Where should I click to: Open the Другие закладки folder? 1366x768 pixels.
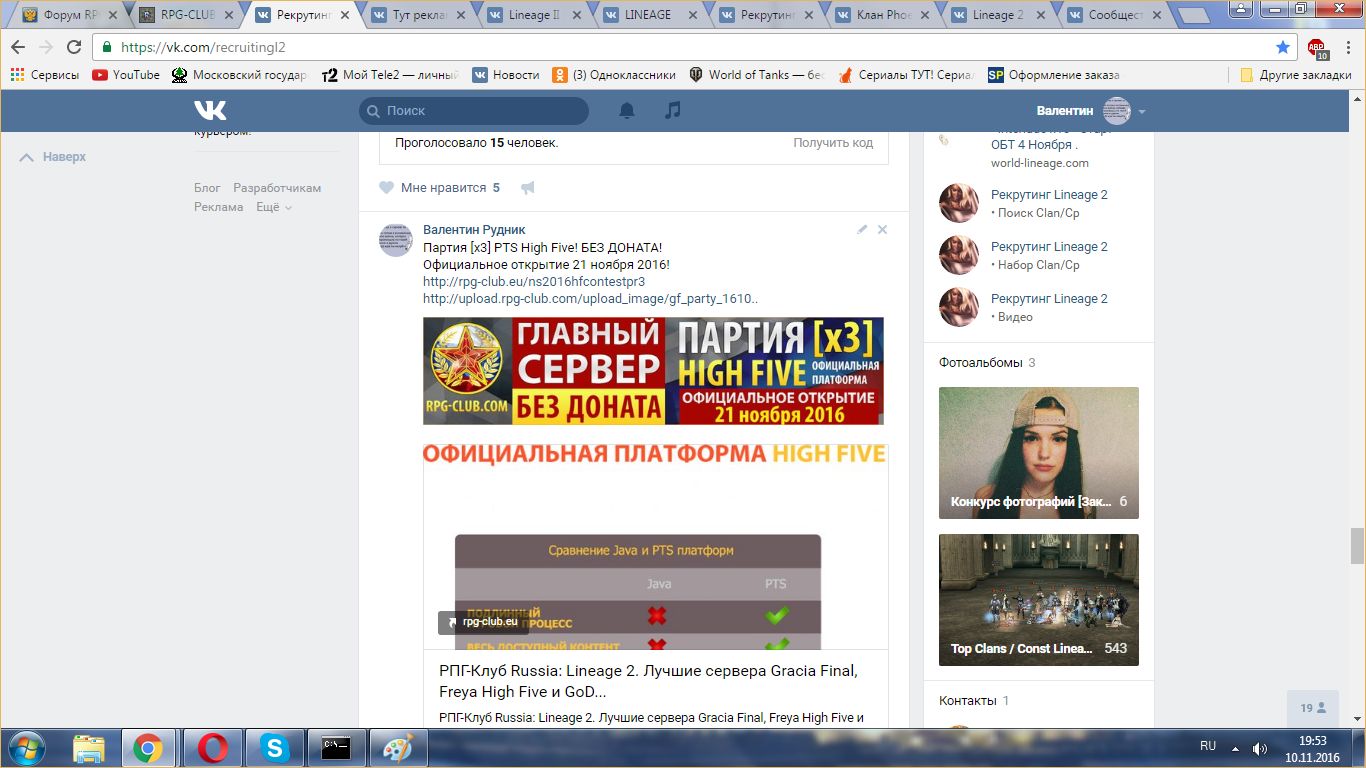1296,75
